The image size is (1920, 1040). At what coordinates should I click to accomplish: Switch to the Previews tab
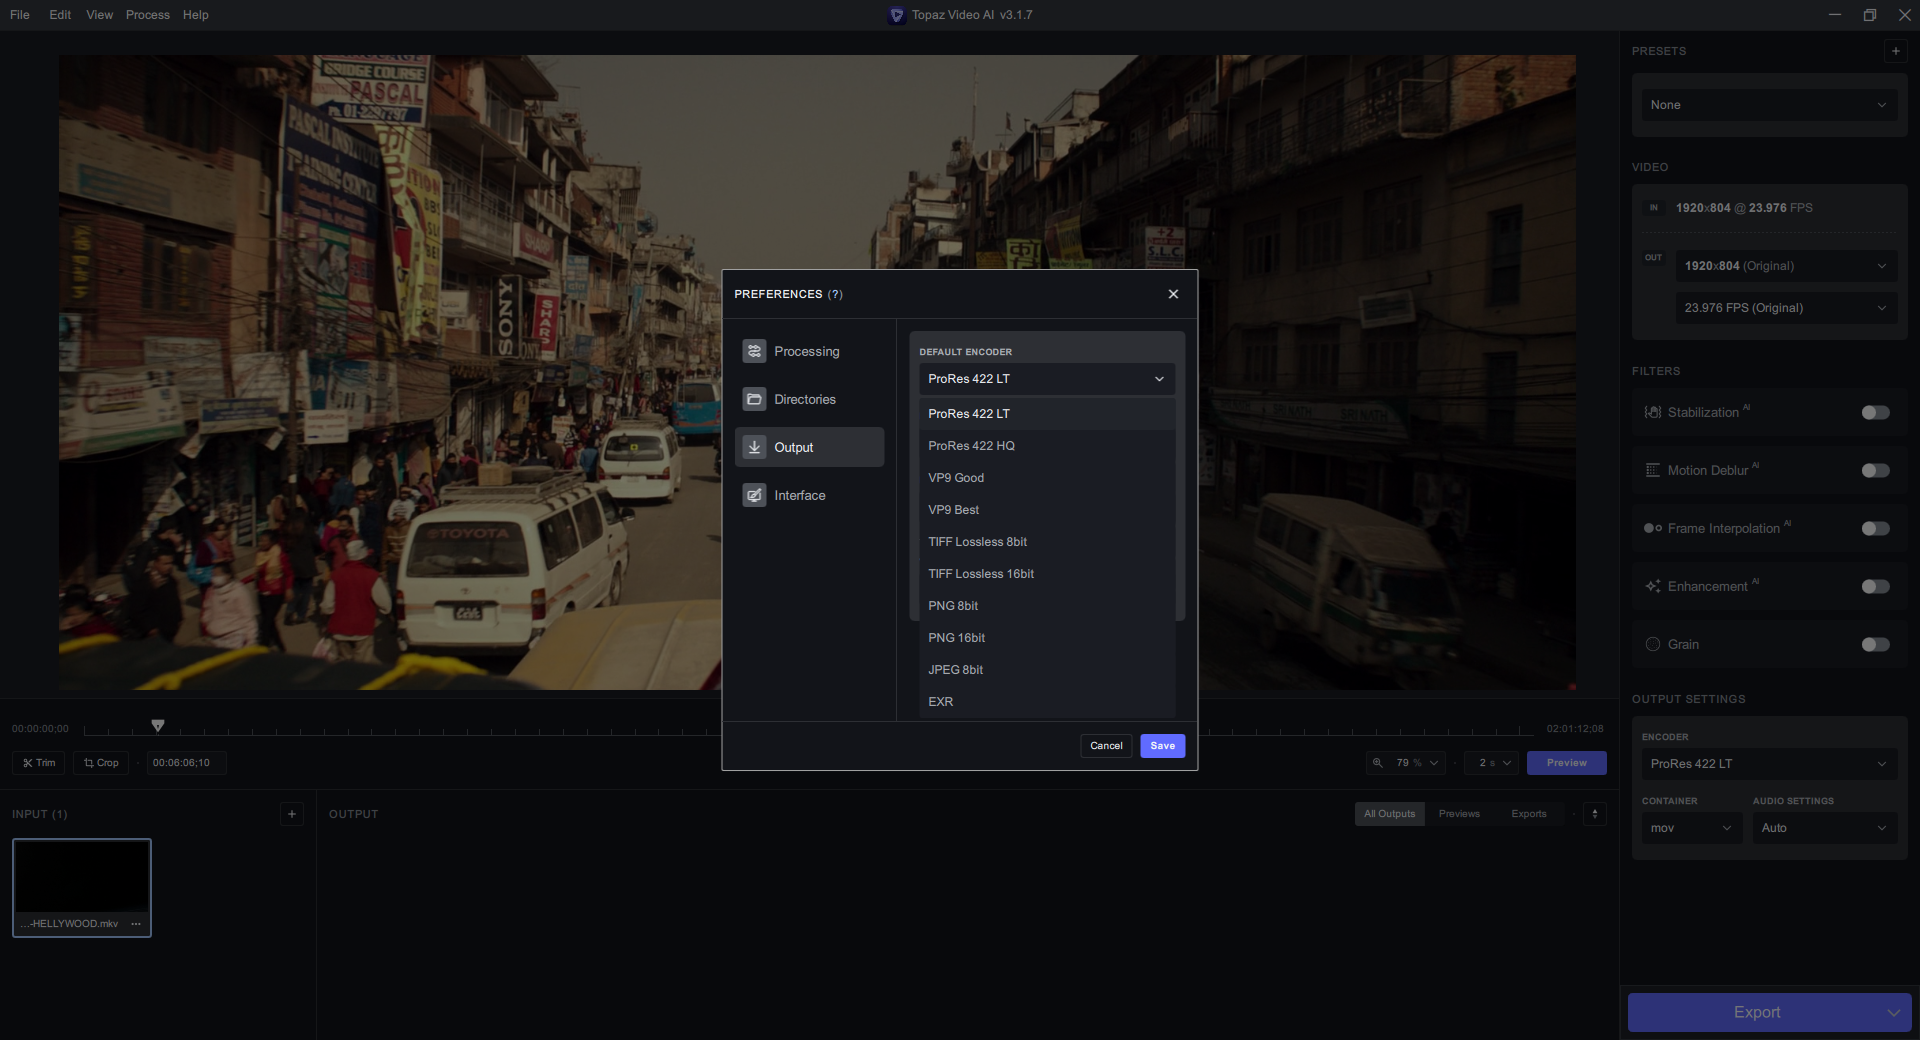pos(1459,814)
